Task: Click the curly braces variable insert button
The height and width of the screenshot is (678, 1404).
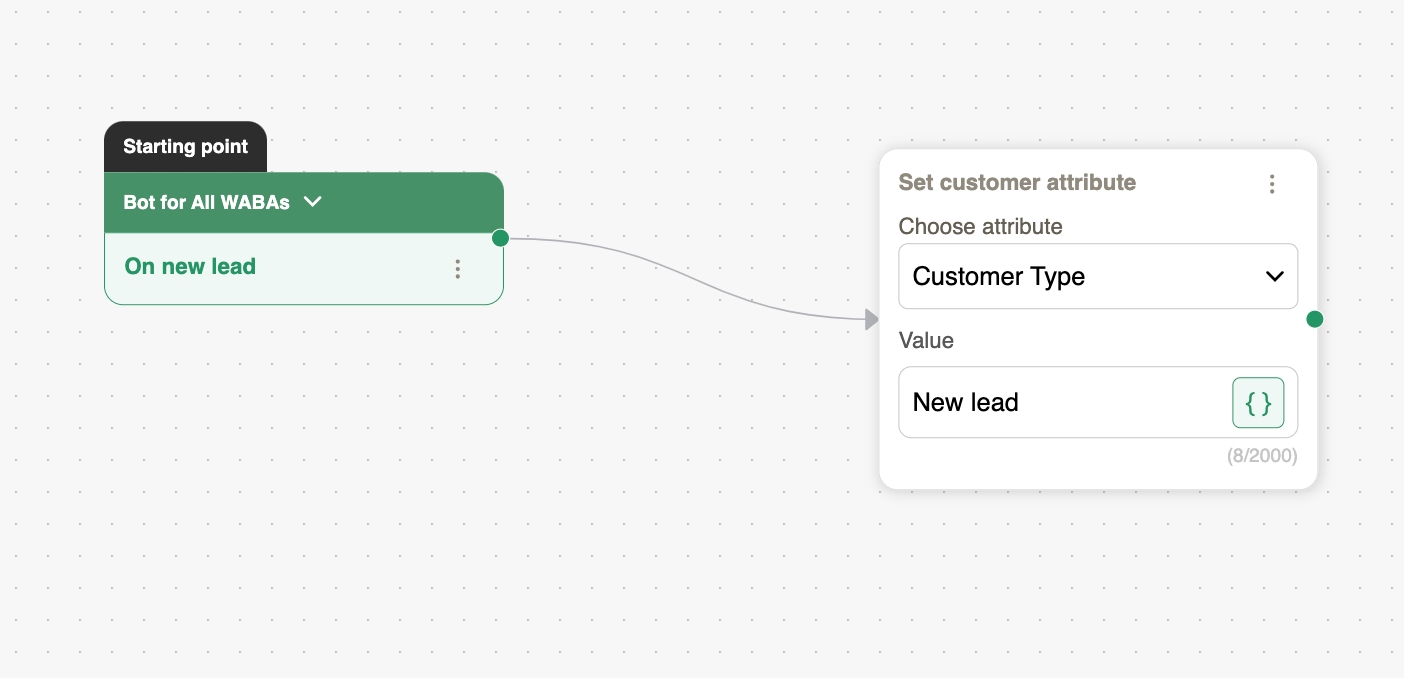Action: pyautogui.click(x=1258, y=403)
